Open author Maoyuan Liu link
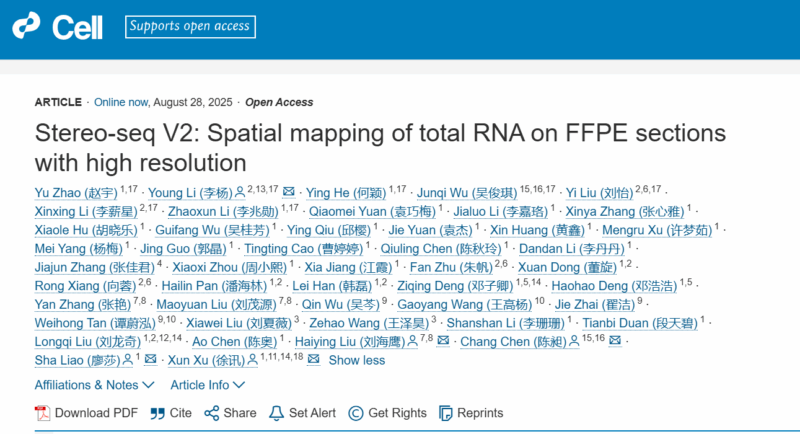Screen dimensions: 800x434 216,305
